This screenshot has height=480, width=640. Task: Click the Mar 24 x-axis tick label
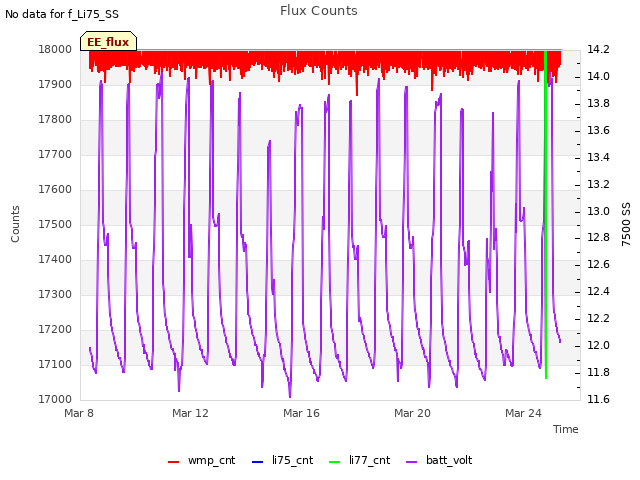tap(523, 413)
